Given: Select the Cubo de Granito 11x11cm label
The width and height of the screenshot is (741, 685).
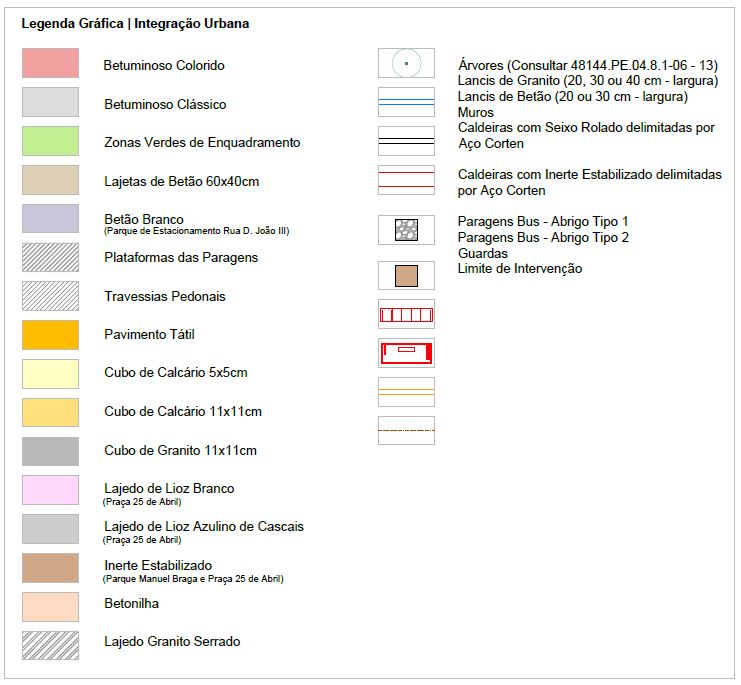Looking at the screenshot, I should click(180, 451).
